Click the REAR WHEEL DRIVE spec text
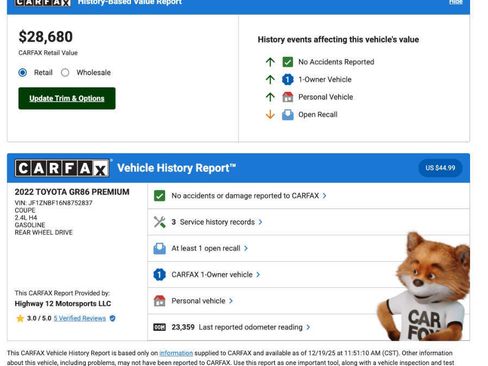The width and height of the screenshot is (488, 366). tap(43, 232)
